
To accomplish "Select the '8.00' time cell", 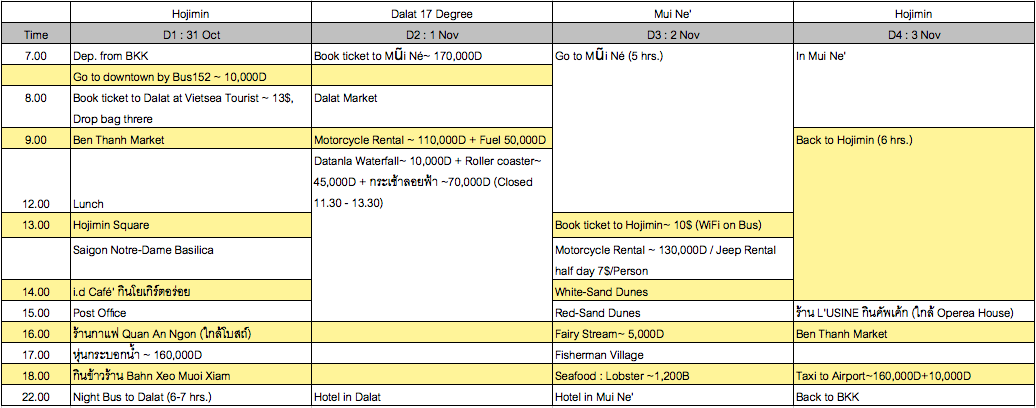I will pos(36,108).
